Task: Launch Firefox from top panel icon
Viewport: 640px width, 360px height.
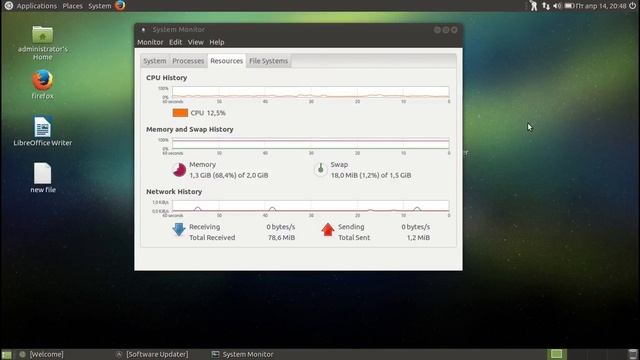Action: [120, 6]
